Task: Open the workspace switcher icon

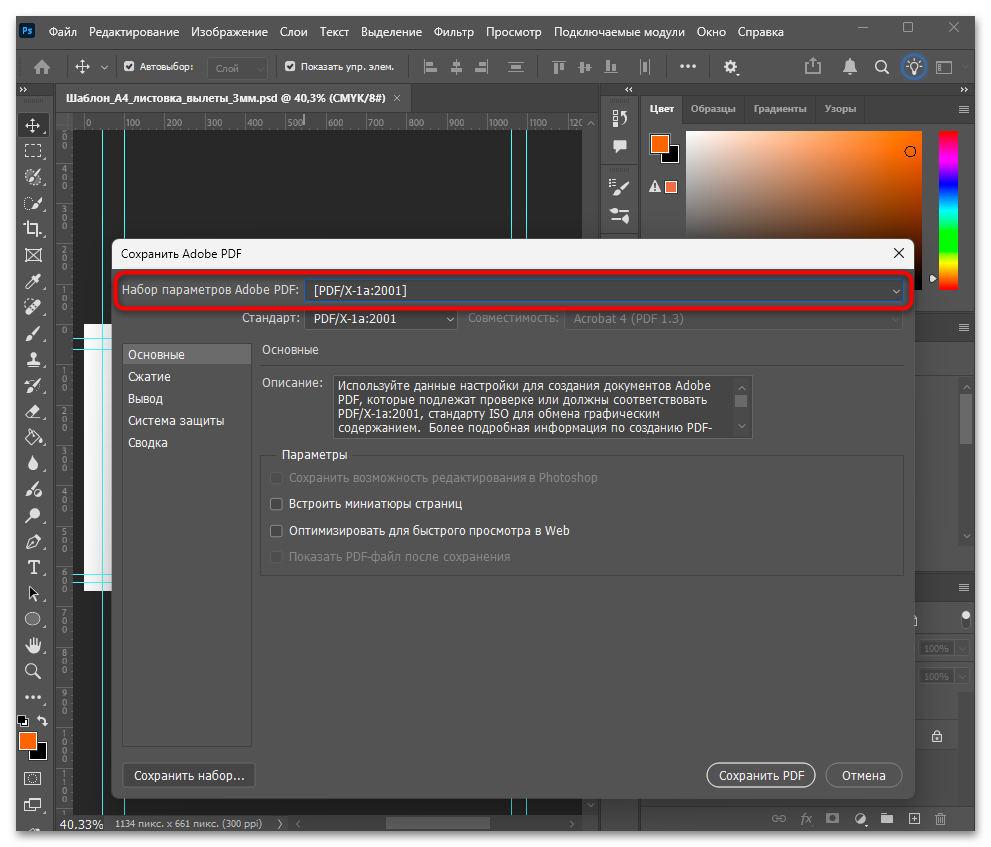Action: tap(944, 67)
